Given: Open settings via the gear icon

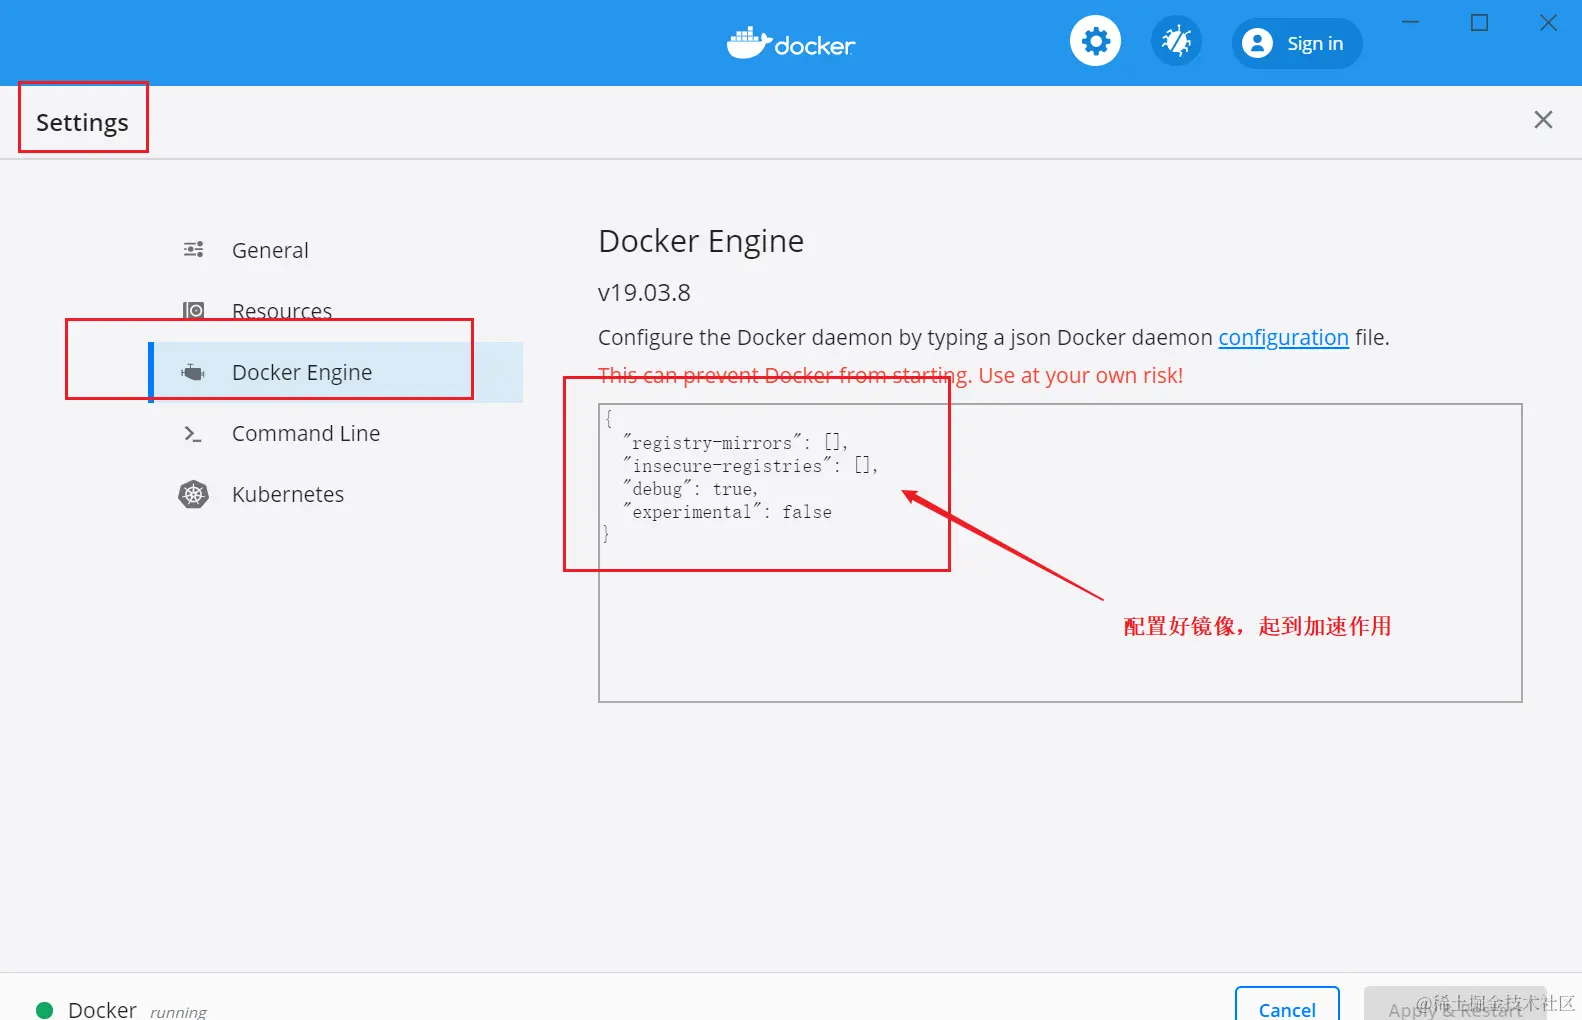Looking at the screenshot, I should click(1095, 42).
